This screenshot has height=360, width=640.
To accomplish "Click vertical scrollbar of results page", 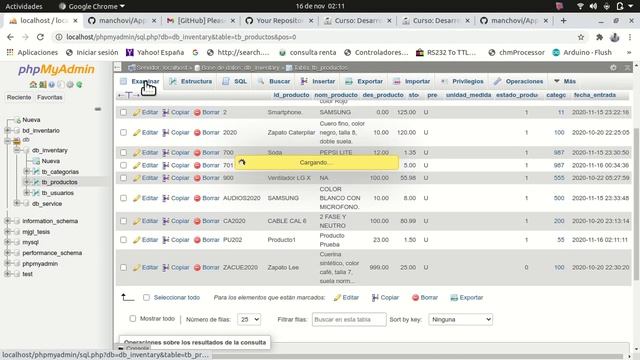I will click(x=636, y=204).
